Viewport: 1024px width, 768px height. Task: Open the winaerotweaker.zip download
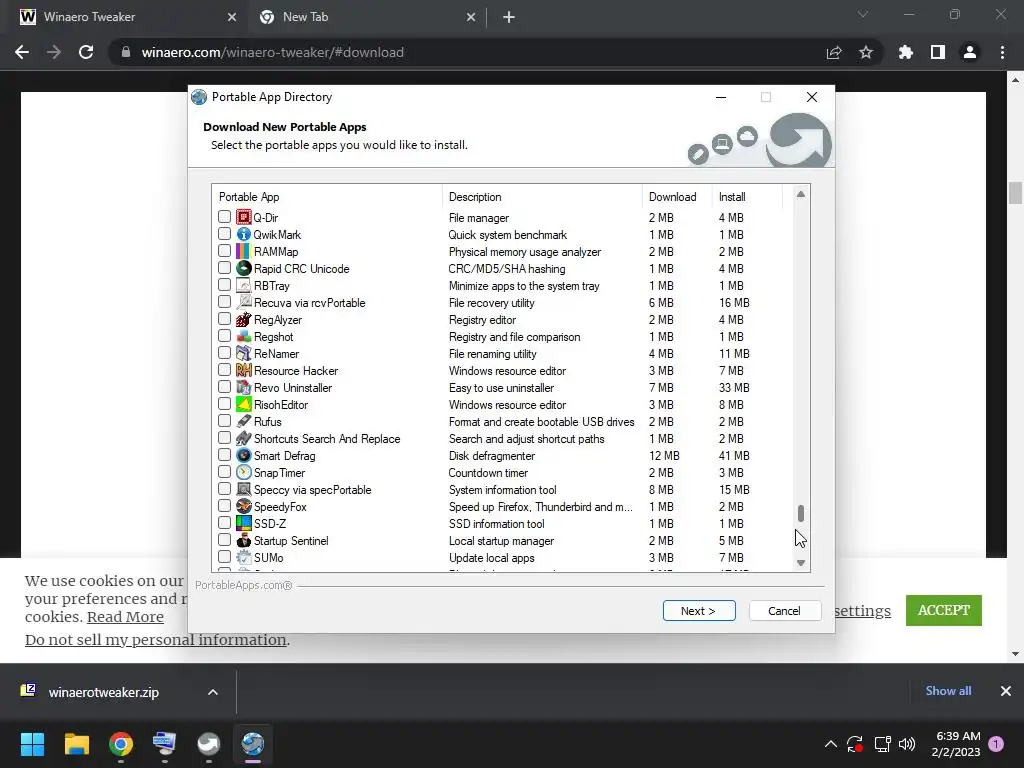[104, 692]
